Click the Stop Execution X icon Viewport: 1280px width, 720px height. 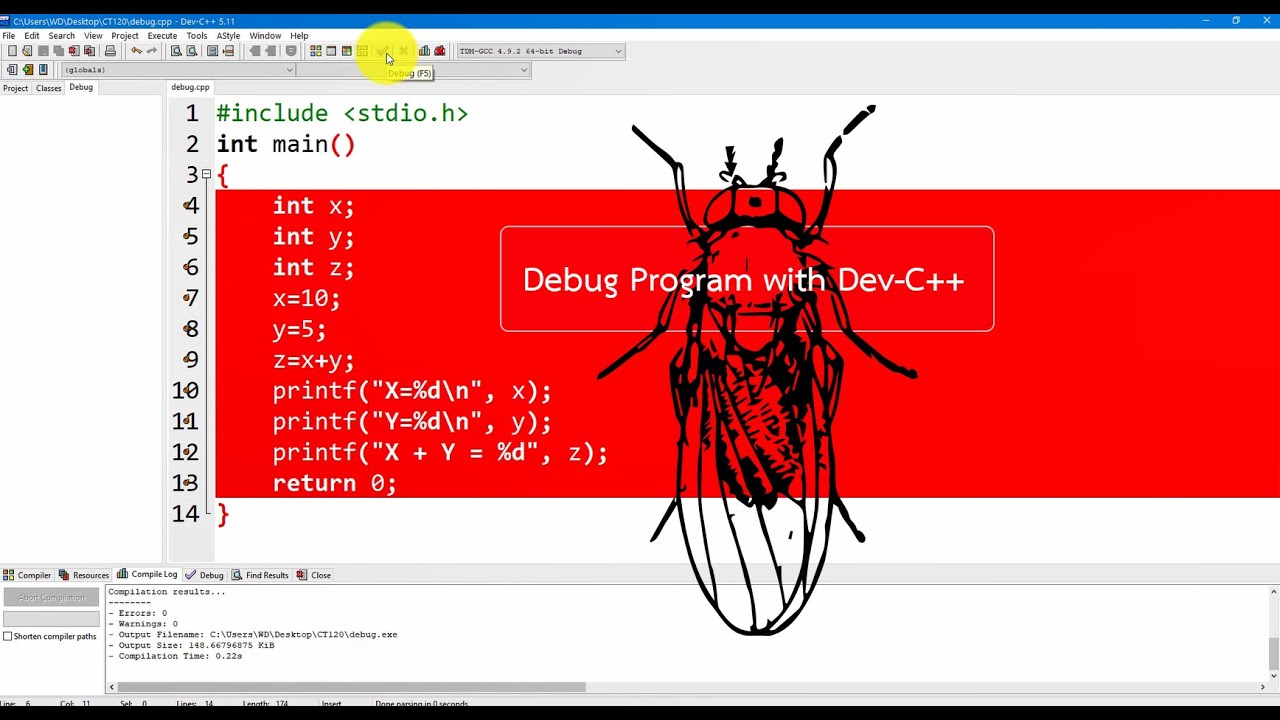(x=404, y=51)
